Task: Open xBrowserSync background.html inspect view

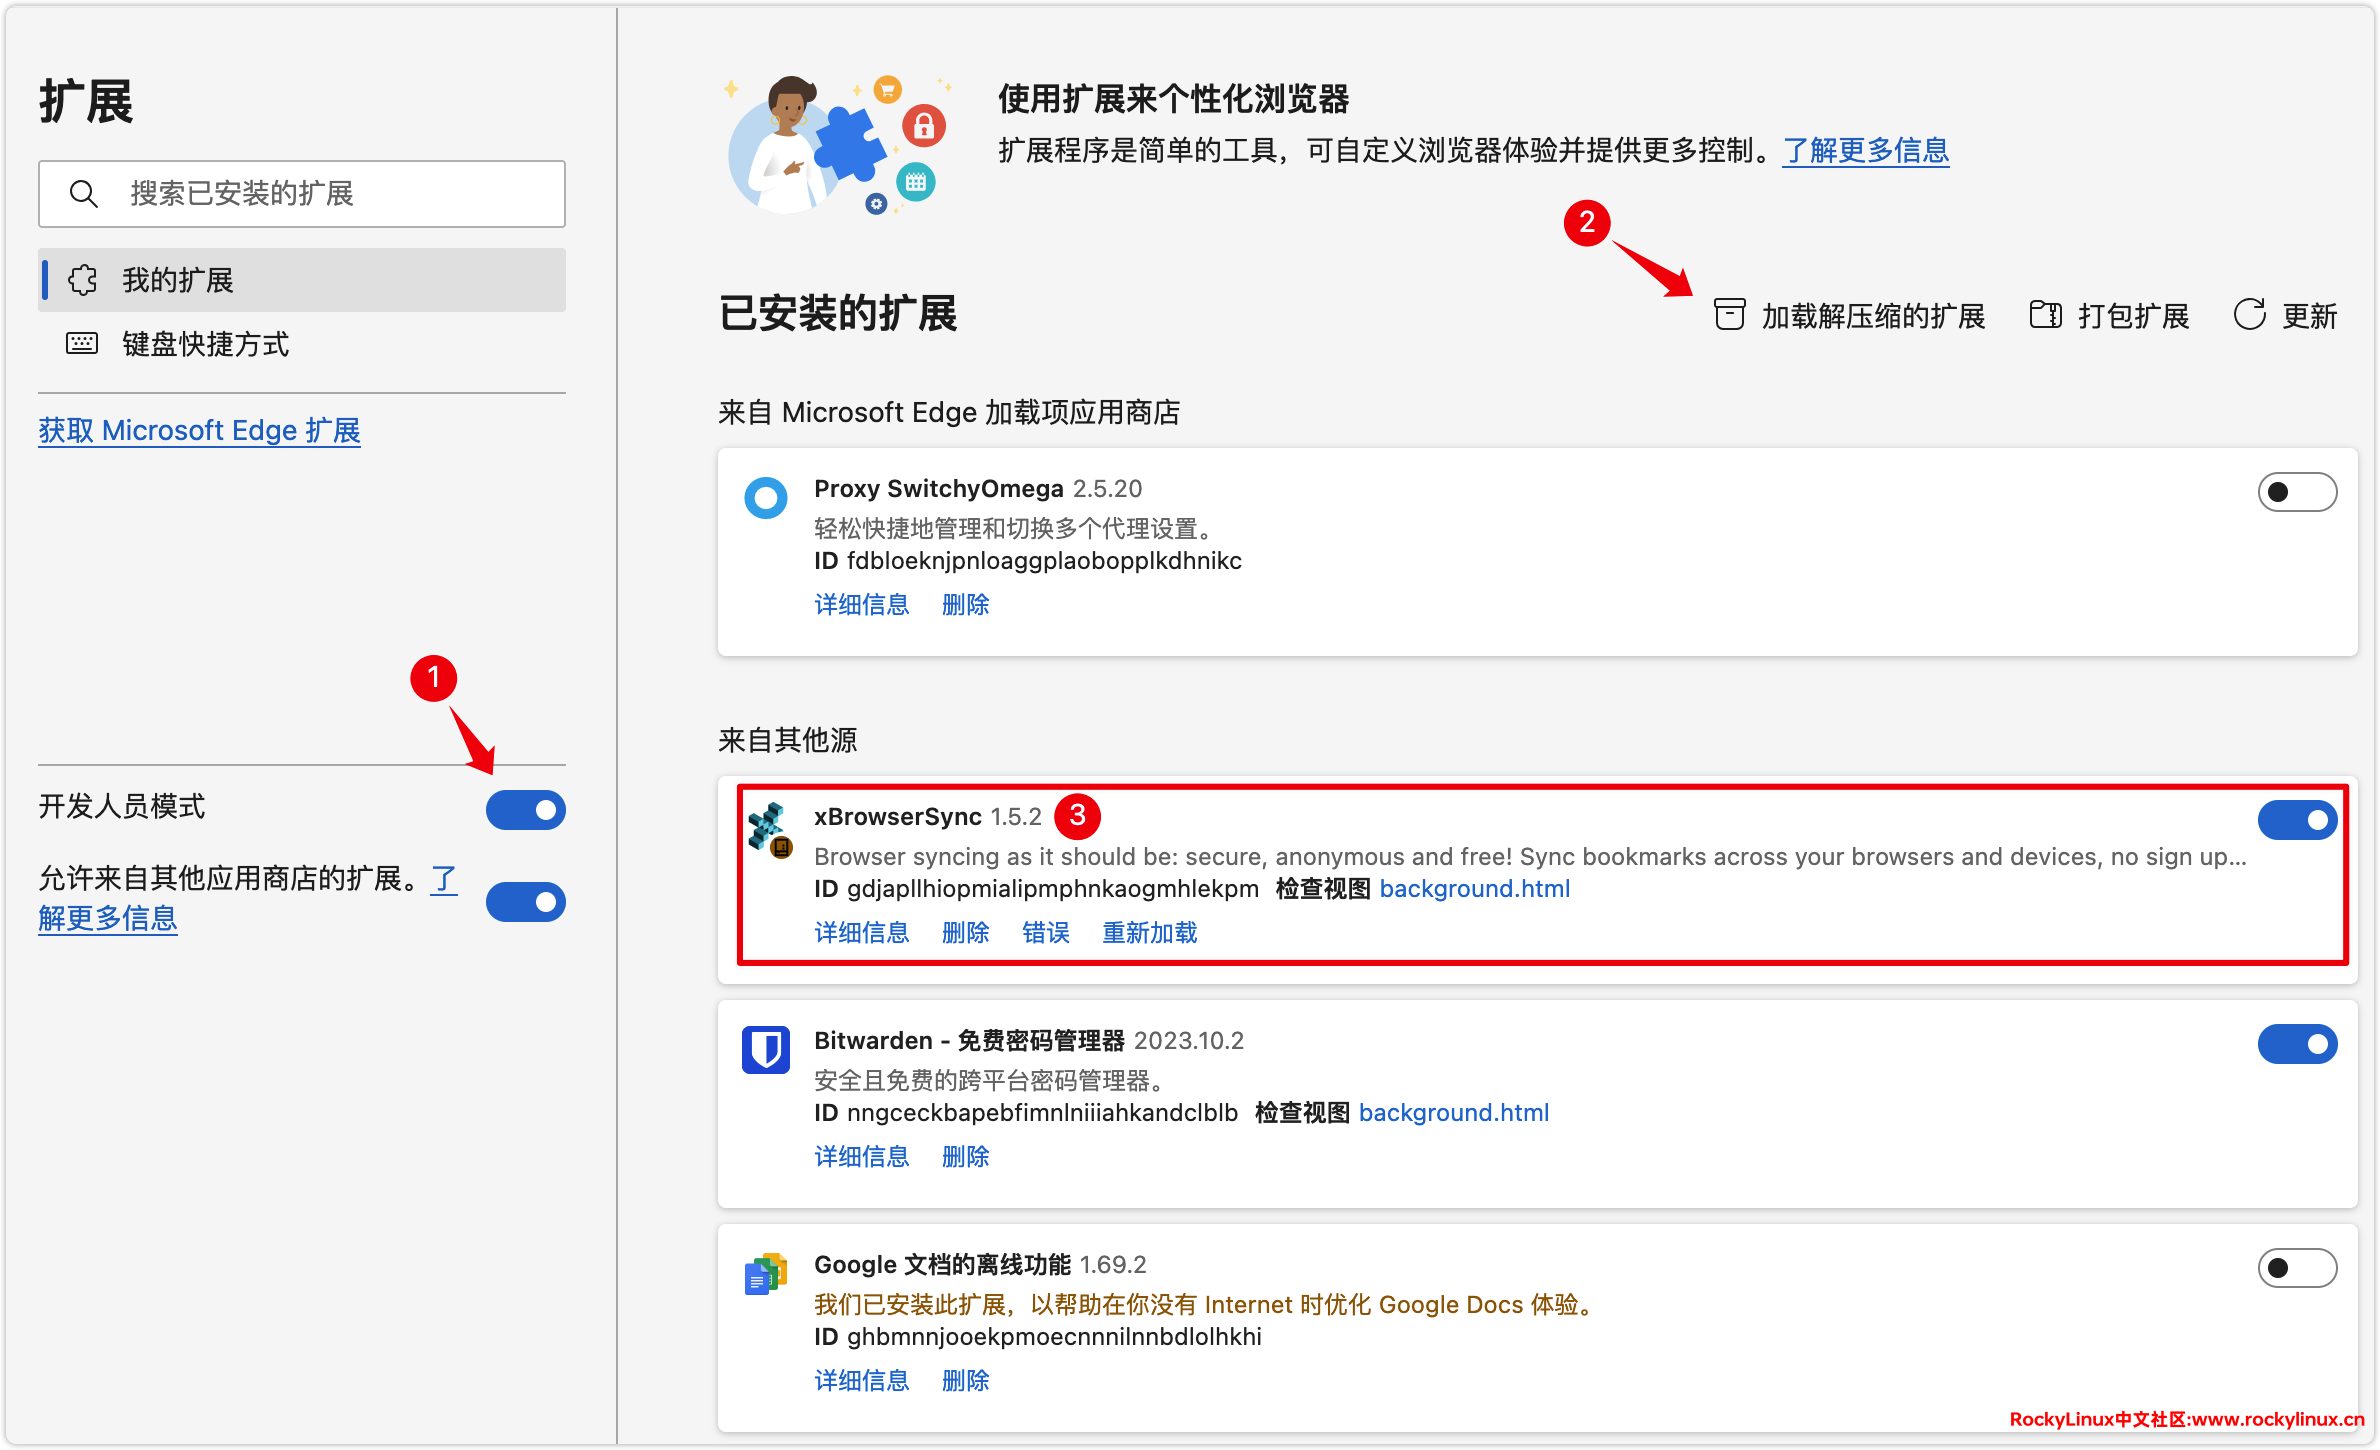Action: point(1474,889)
